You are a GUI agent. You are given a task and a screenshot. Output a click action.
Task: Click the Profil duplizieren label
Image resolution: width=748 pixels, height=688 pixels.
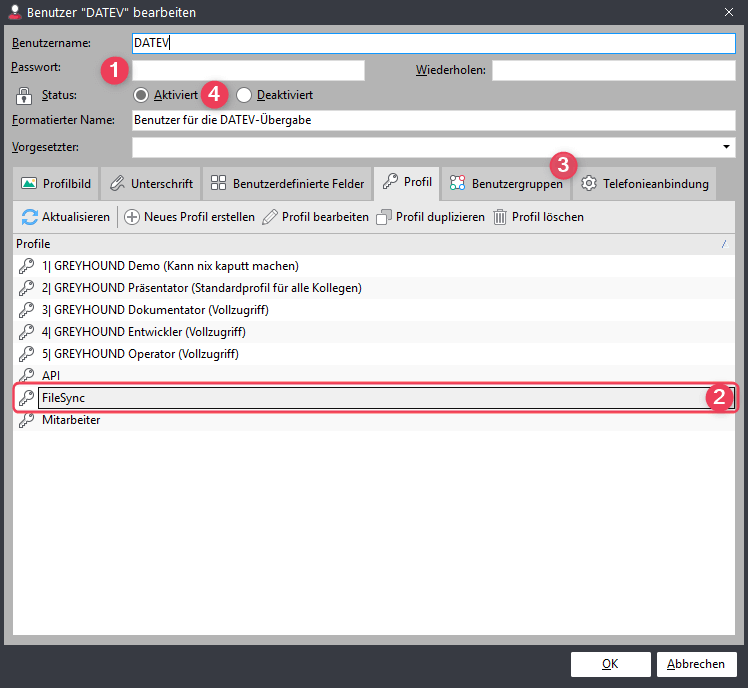[440, 217]
